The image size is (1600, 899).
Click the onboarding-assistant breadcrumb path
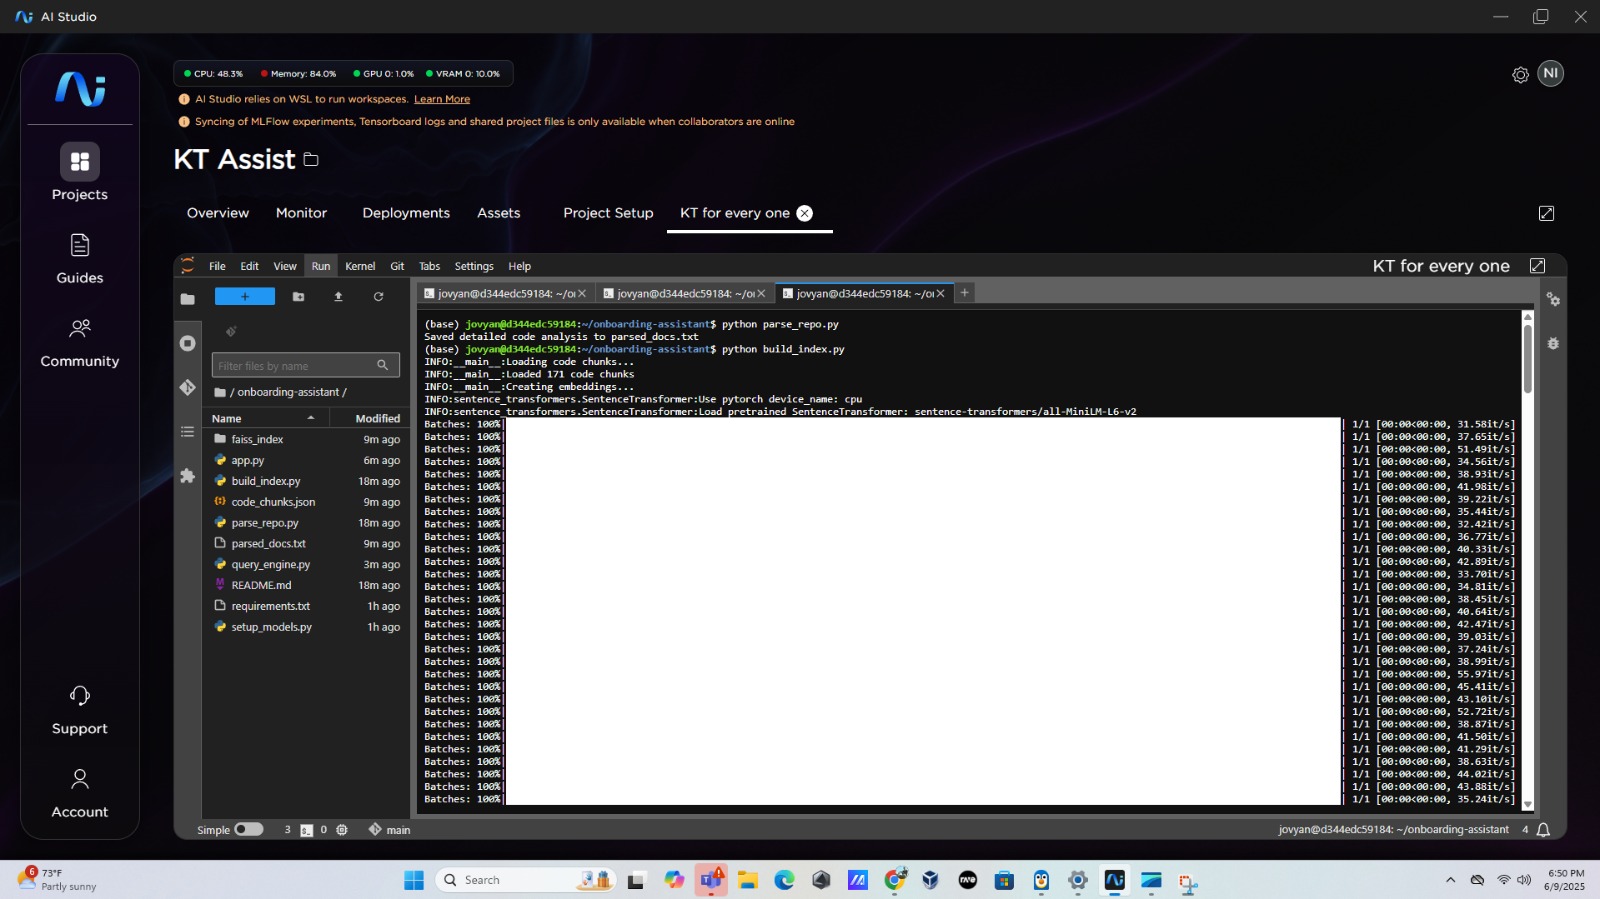[x=289, y=392]
